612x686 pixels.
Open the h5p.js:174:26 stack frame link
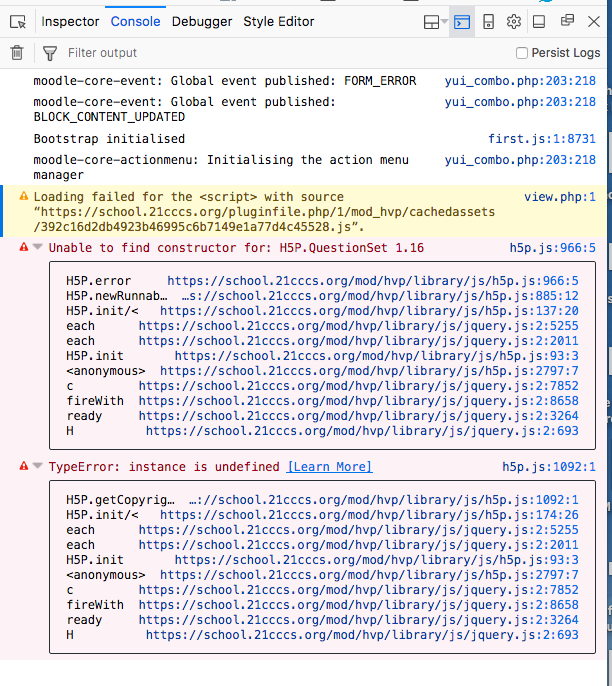point(369,515)
